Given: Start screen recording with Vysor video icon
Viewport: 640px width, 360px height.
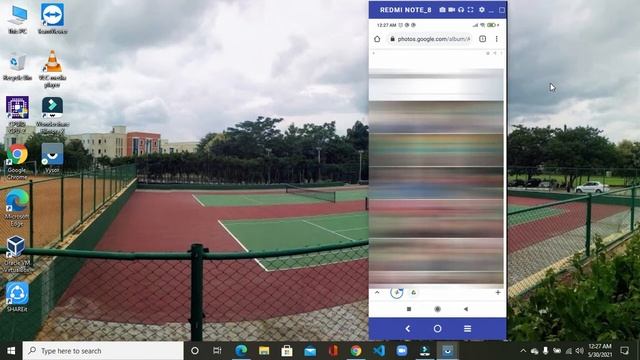Looking at the screenshot, I should (x=452, y=10).
